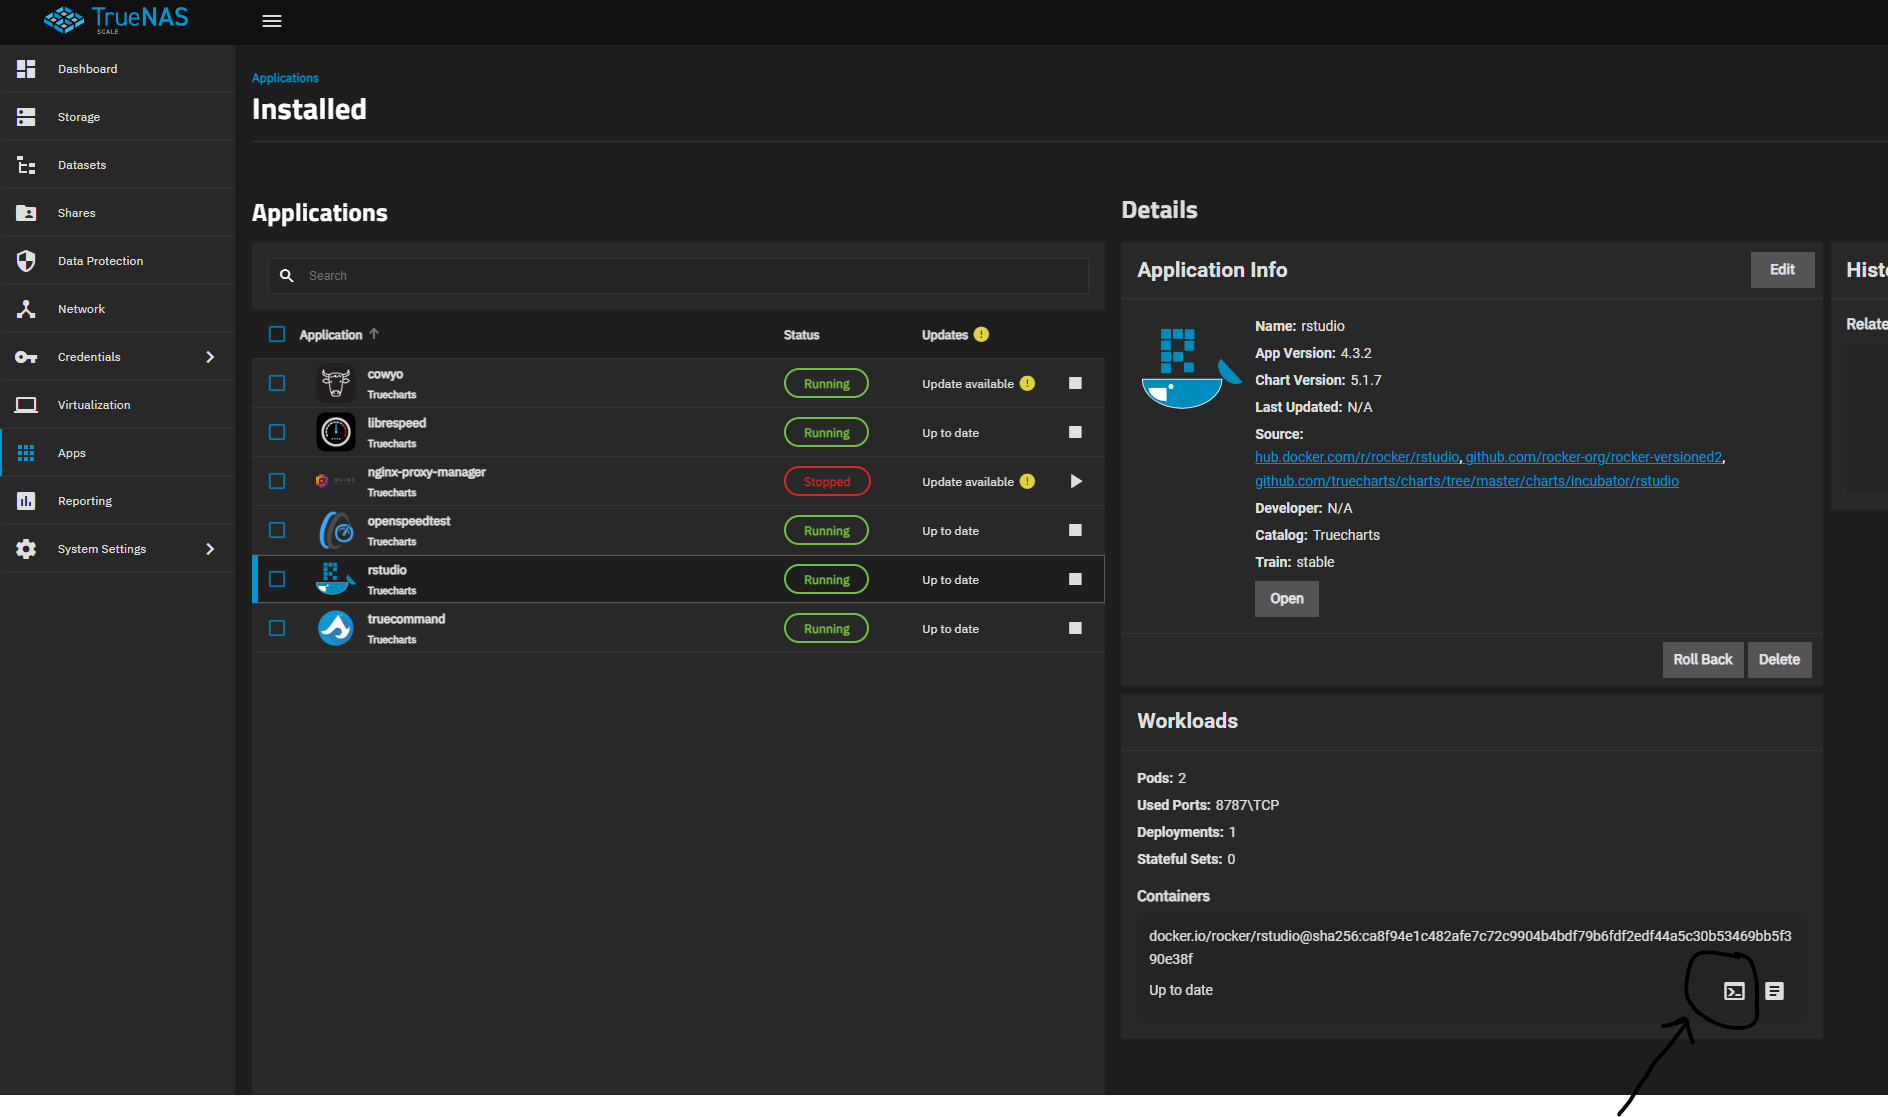Click the Dashboard sidebar icon
The width and height of the screenshot is (1888, 1117).
[26, 69]
